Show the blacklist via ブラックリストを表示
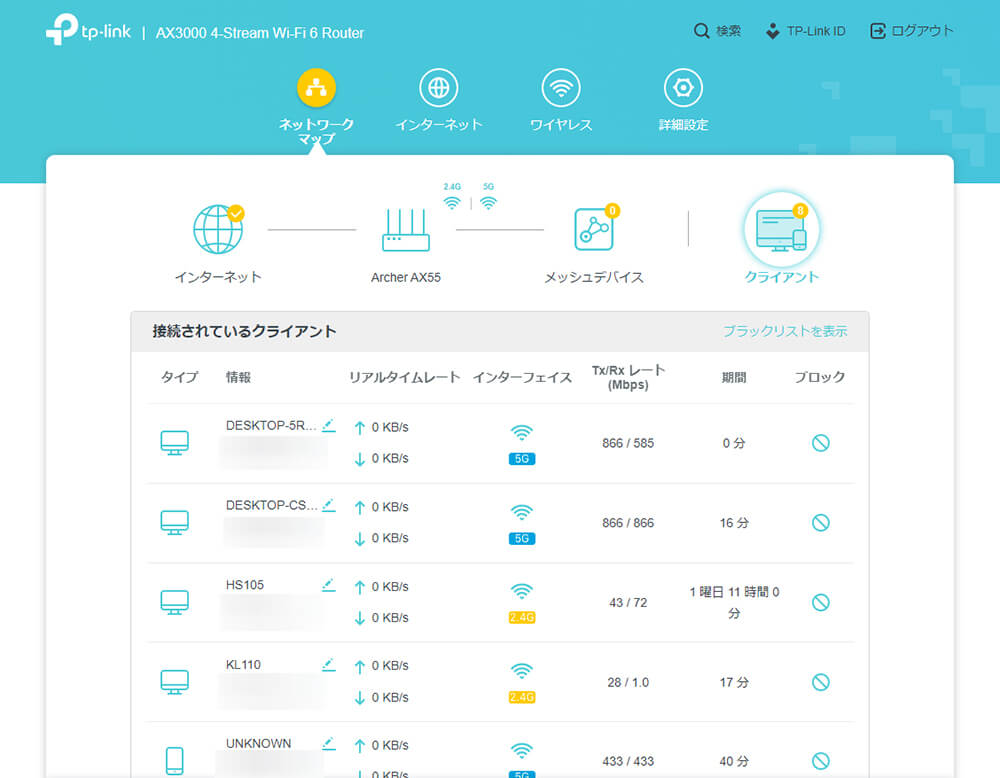 (x=785, y=331)
